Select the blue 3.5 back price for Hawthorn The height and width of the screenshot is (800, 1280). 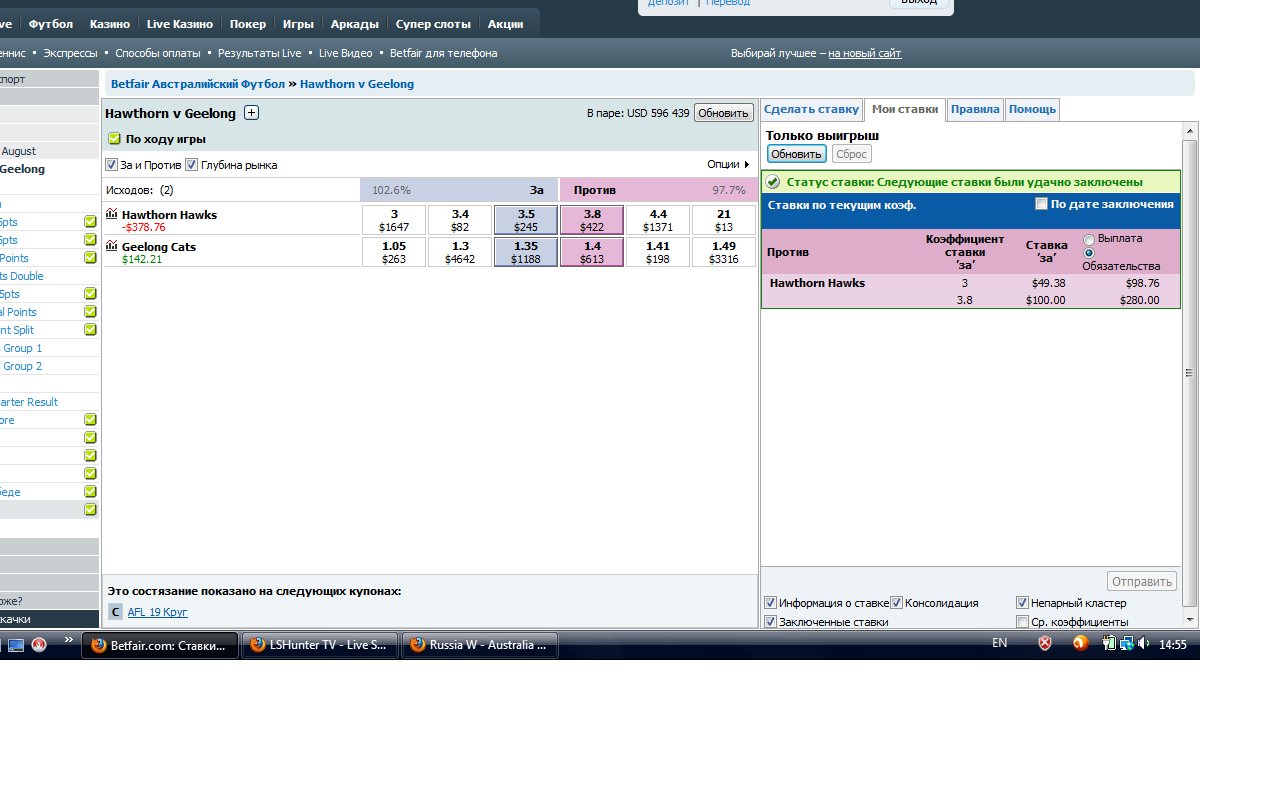[526, 220]
